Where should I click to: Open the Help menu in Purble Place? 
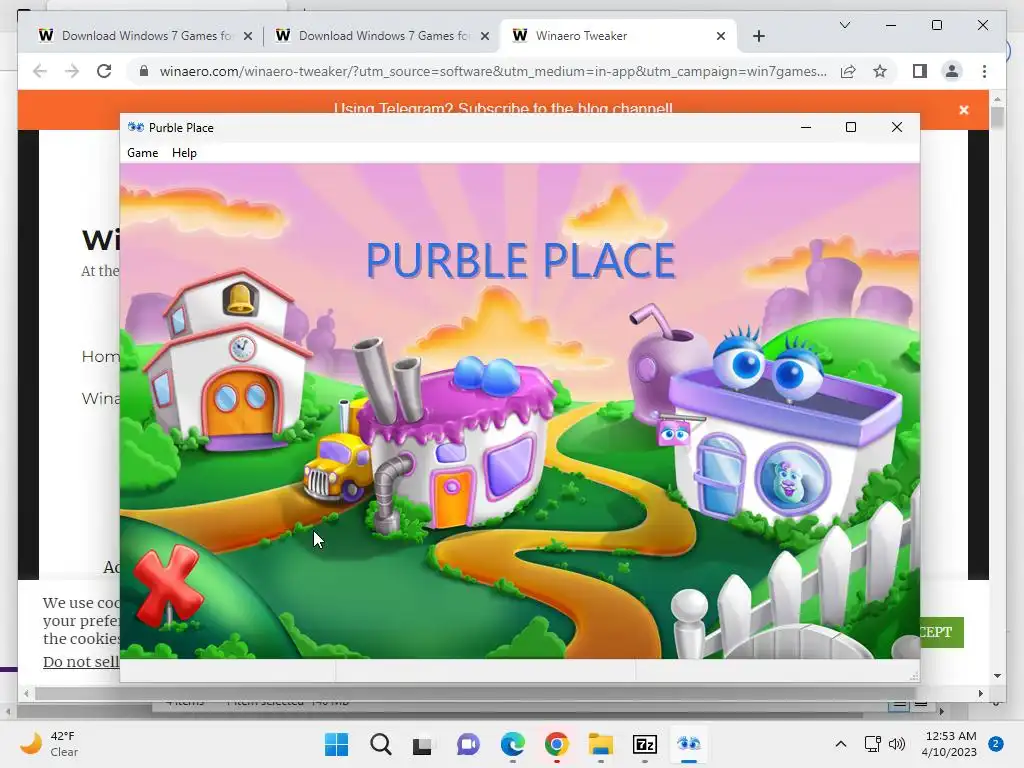[x=184, y=153]
